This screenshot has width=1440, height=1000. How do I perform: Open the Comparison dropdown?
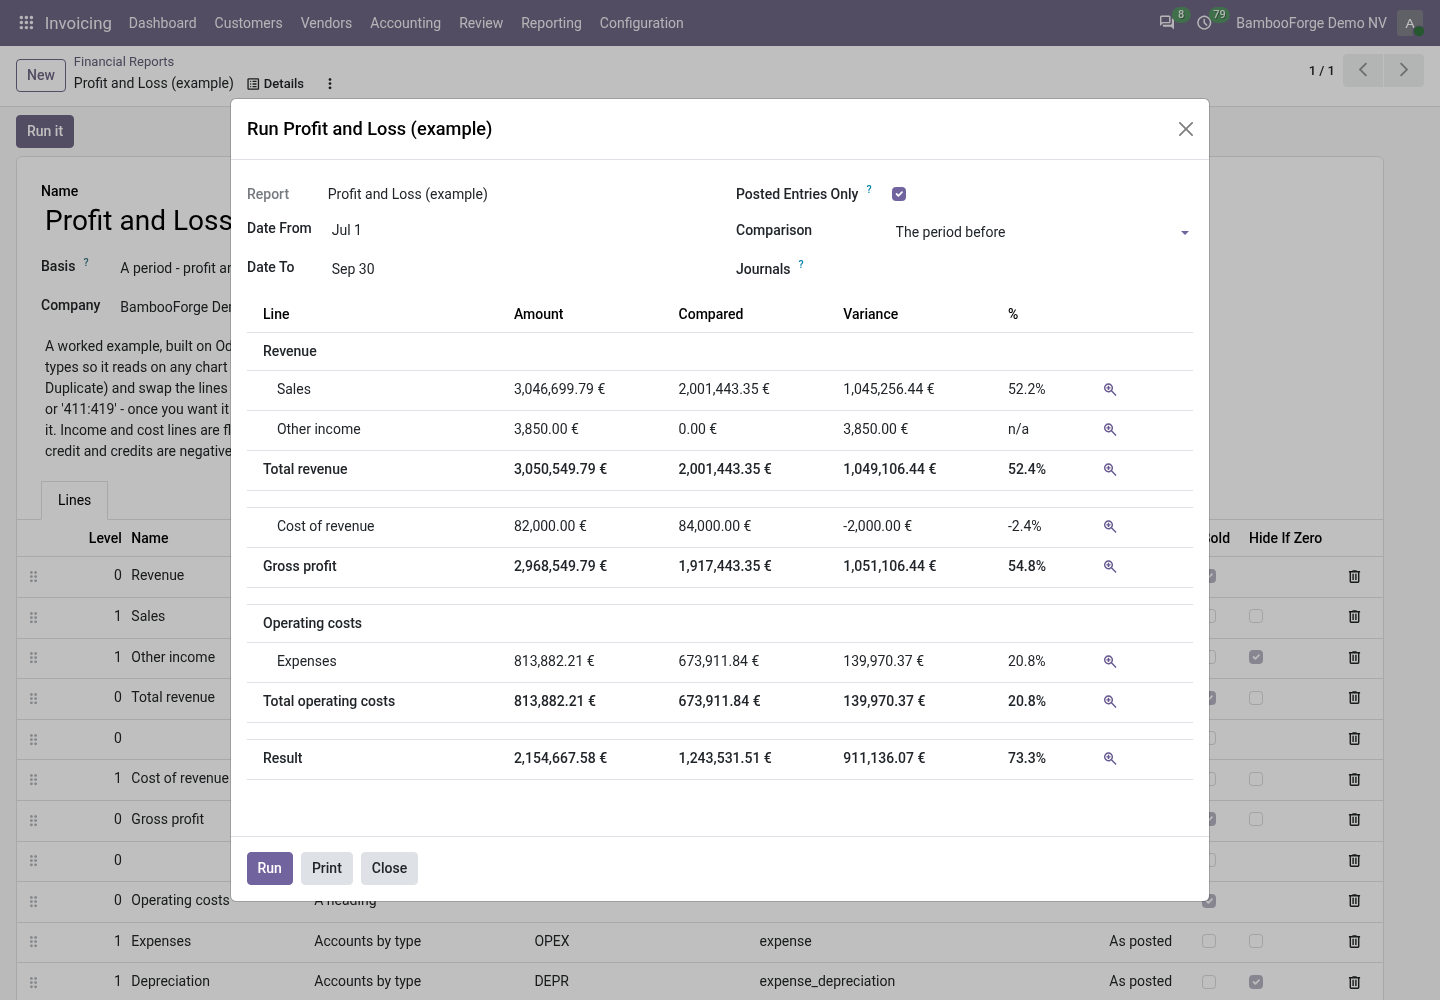coord(1042,232)
